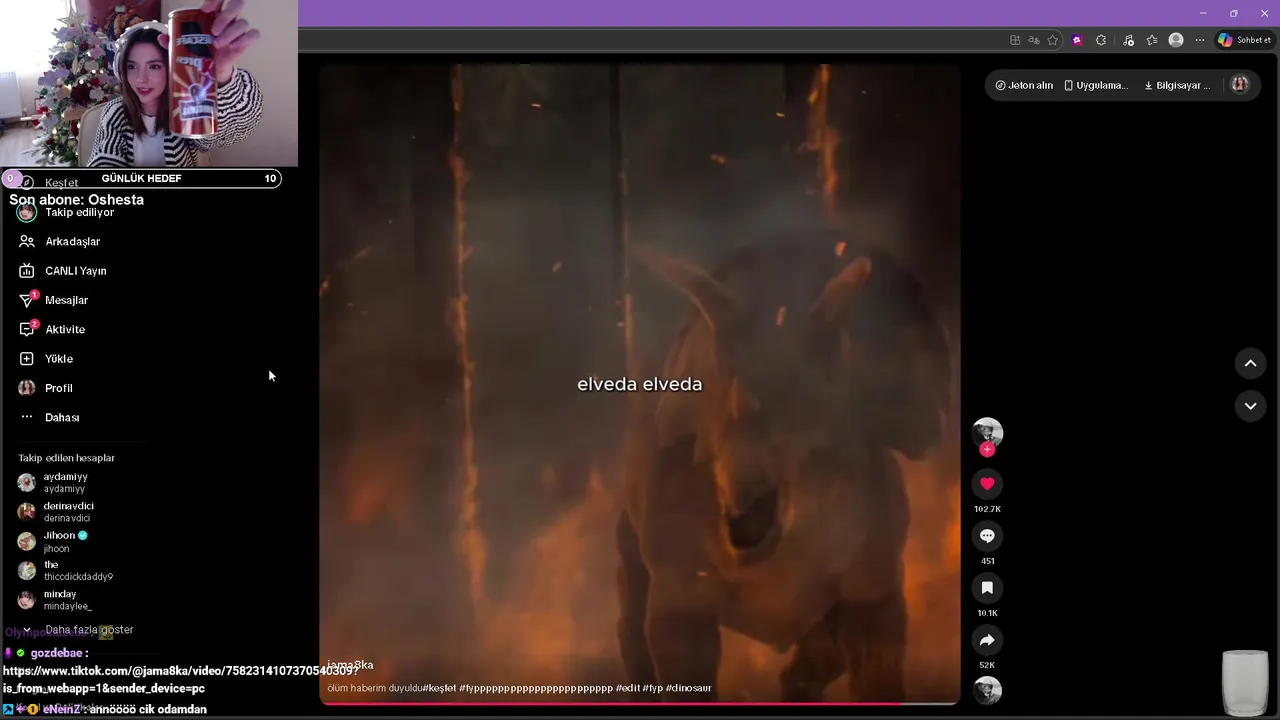Click the Mesajlar paper-plane icon
1280x720 pixels.
point(27,300)
